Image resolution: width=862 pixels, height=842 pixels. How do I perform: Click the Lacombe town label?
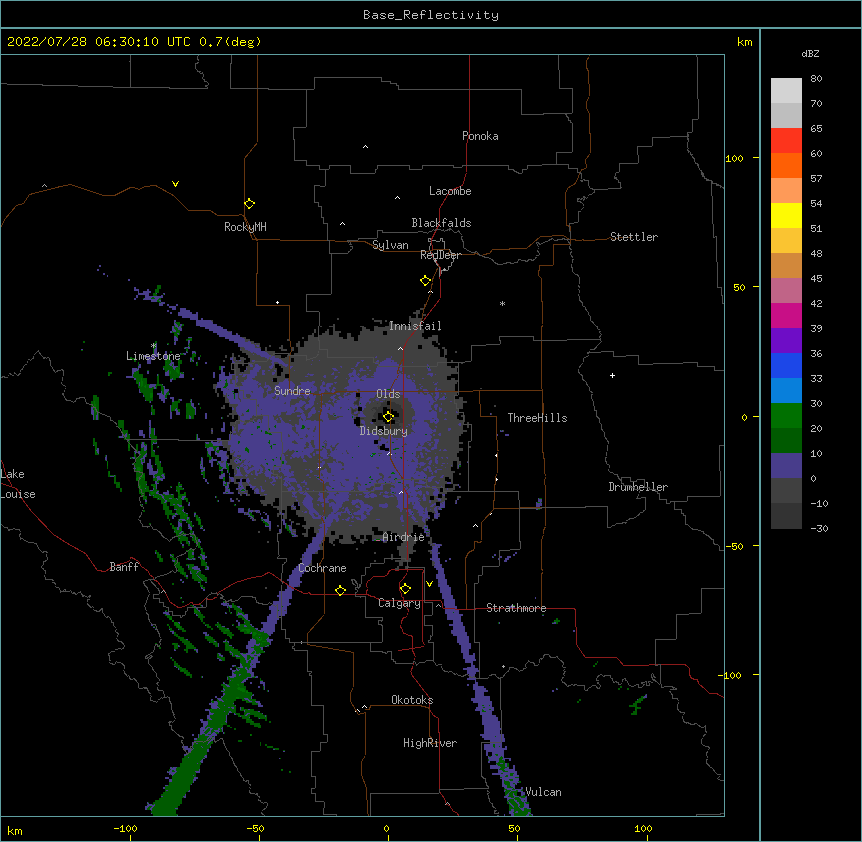450,191
